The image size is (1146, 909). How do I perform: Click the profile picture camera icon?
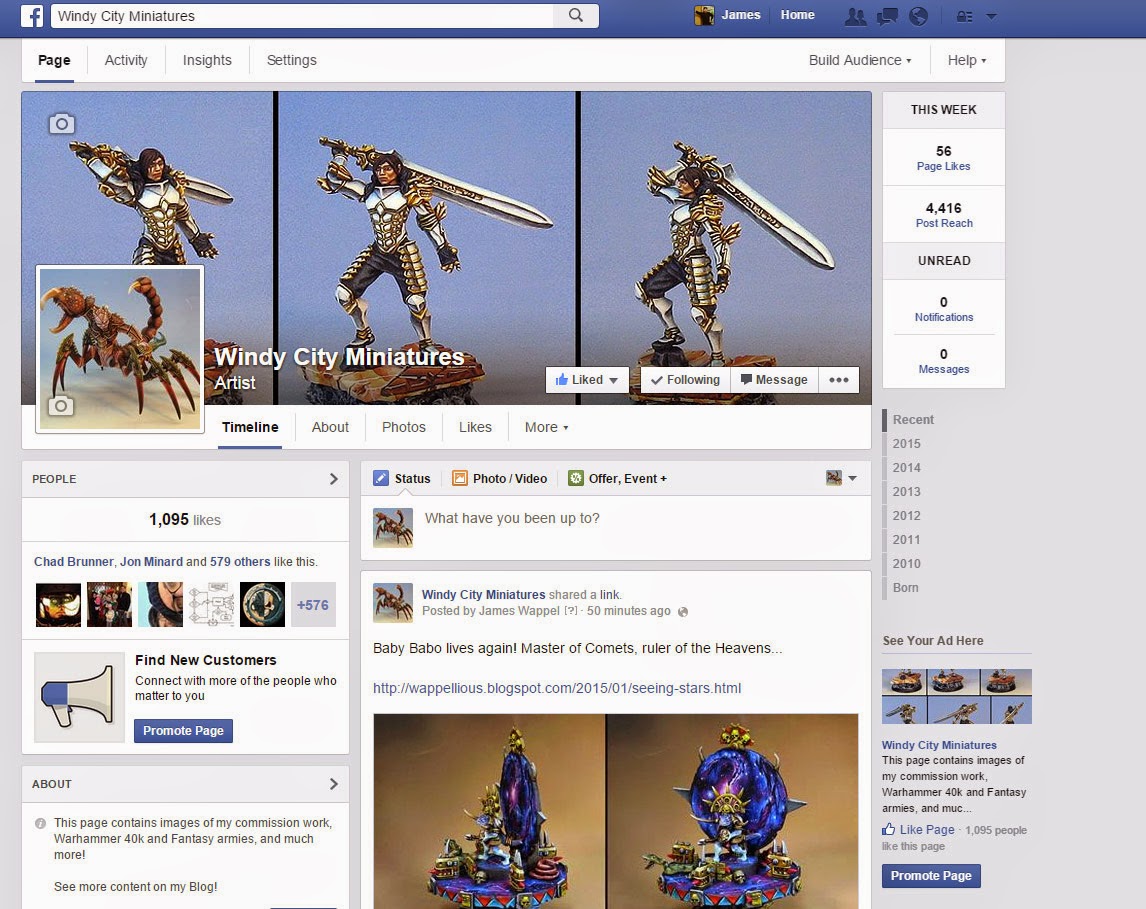[x=61, y=406]
